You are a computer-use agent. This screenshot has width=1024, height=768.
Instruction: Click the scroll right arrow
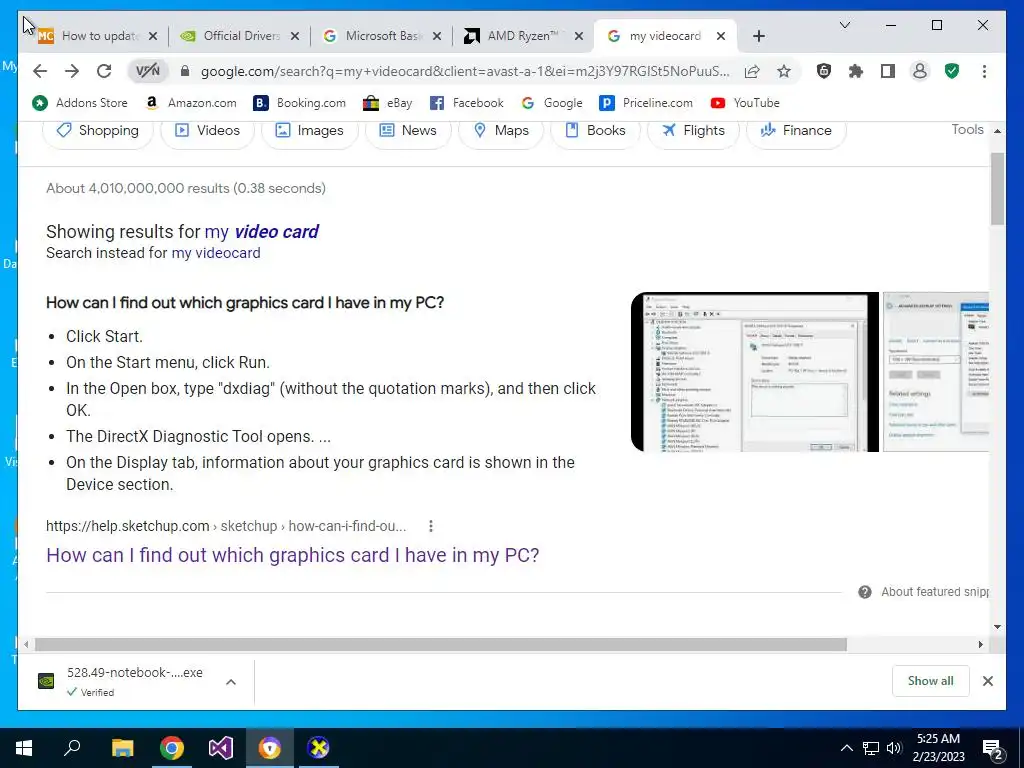click(980, 645)
